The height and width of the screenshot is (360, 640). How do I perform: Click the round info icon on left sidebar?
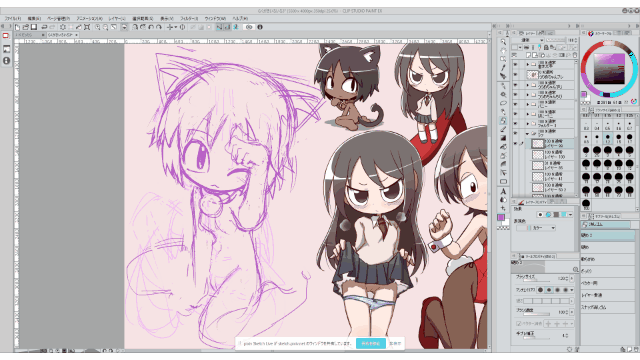[x=6, y=60]
